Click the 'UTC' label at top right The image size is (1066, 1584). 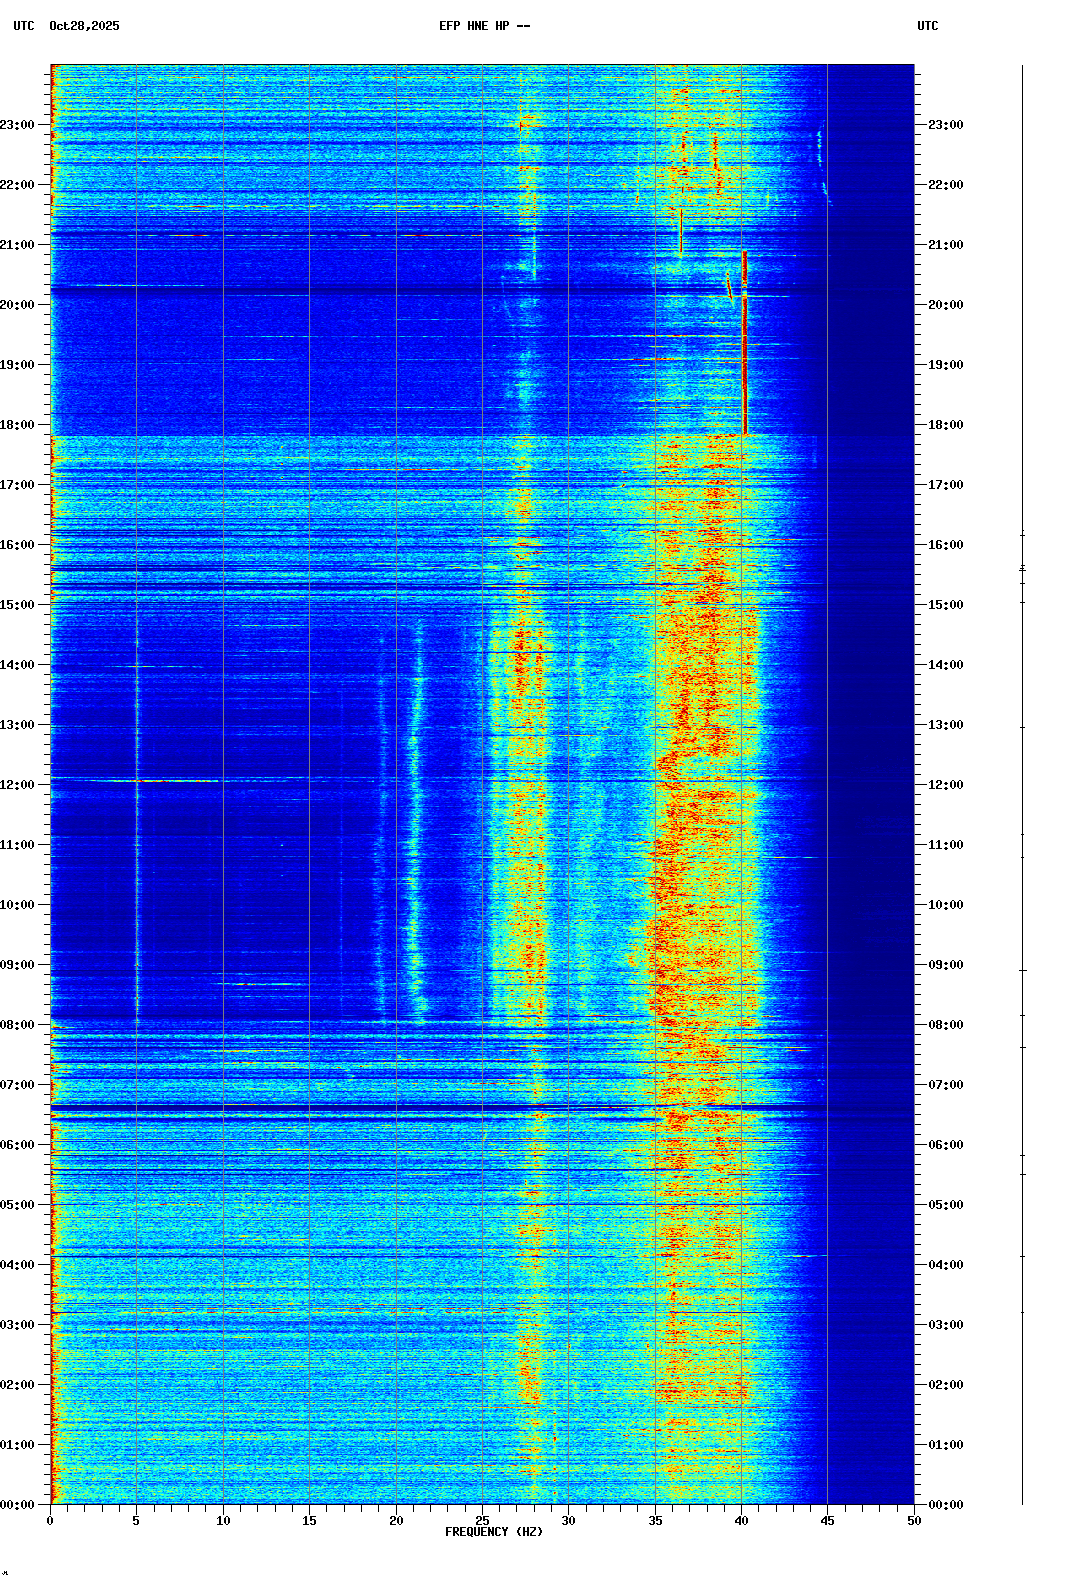927,26
